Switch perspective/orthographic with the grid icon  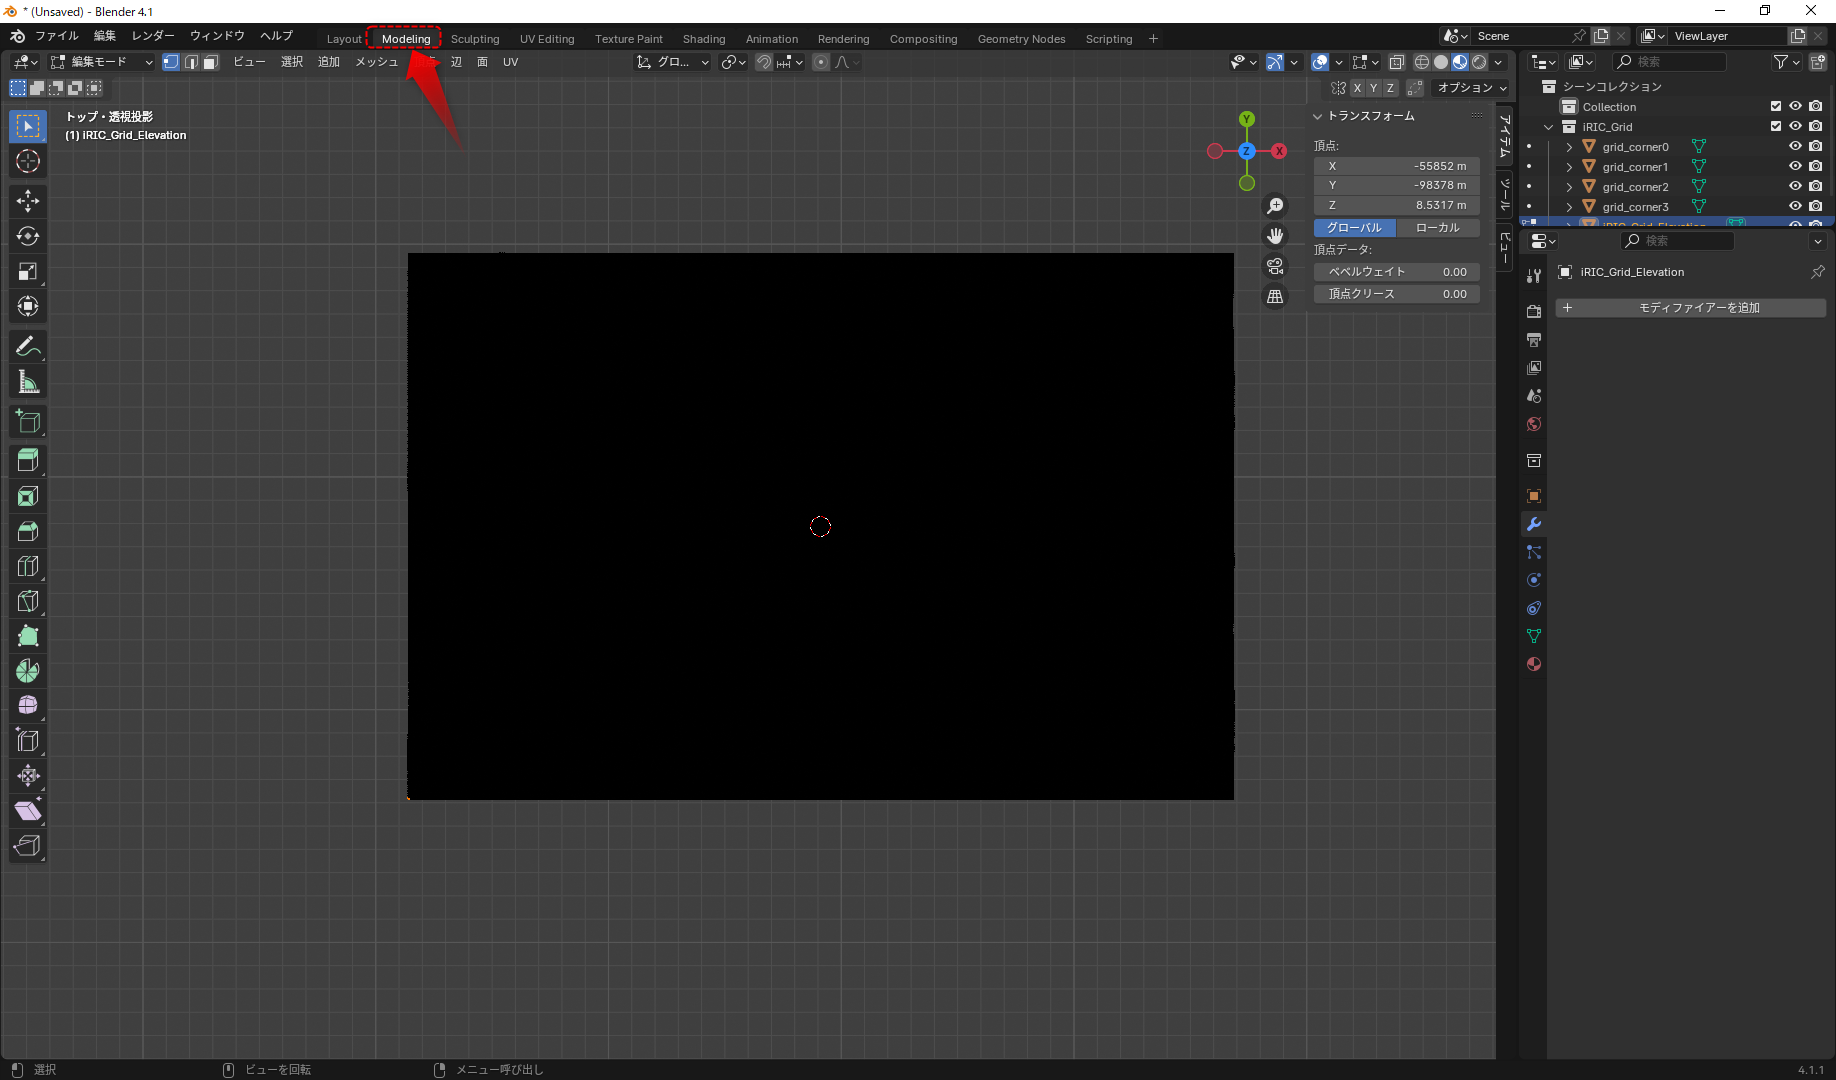1275,296
